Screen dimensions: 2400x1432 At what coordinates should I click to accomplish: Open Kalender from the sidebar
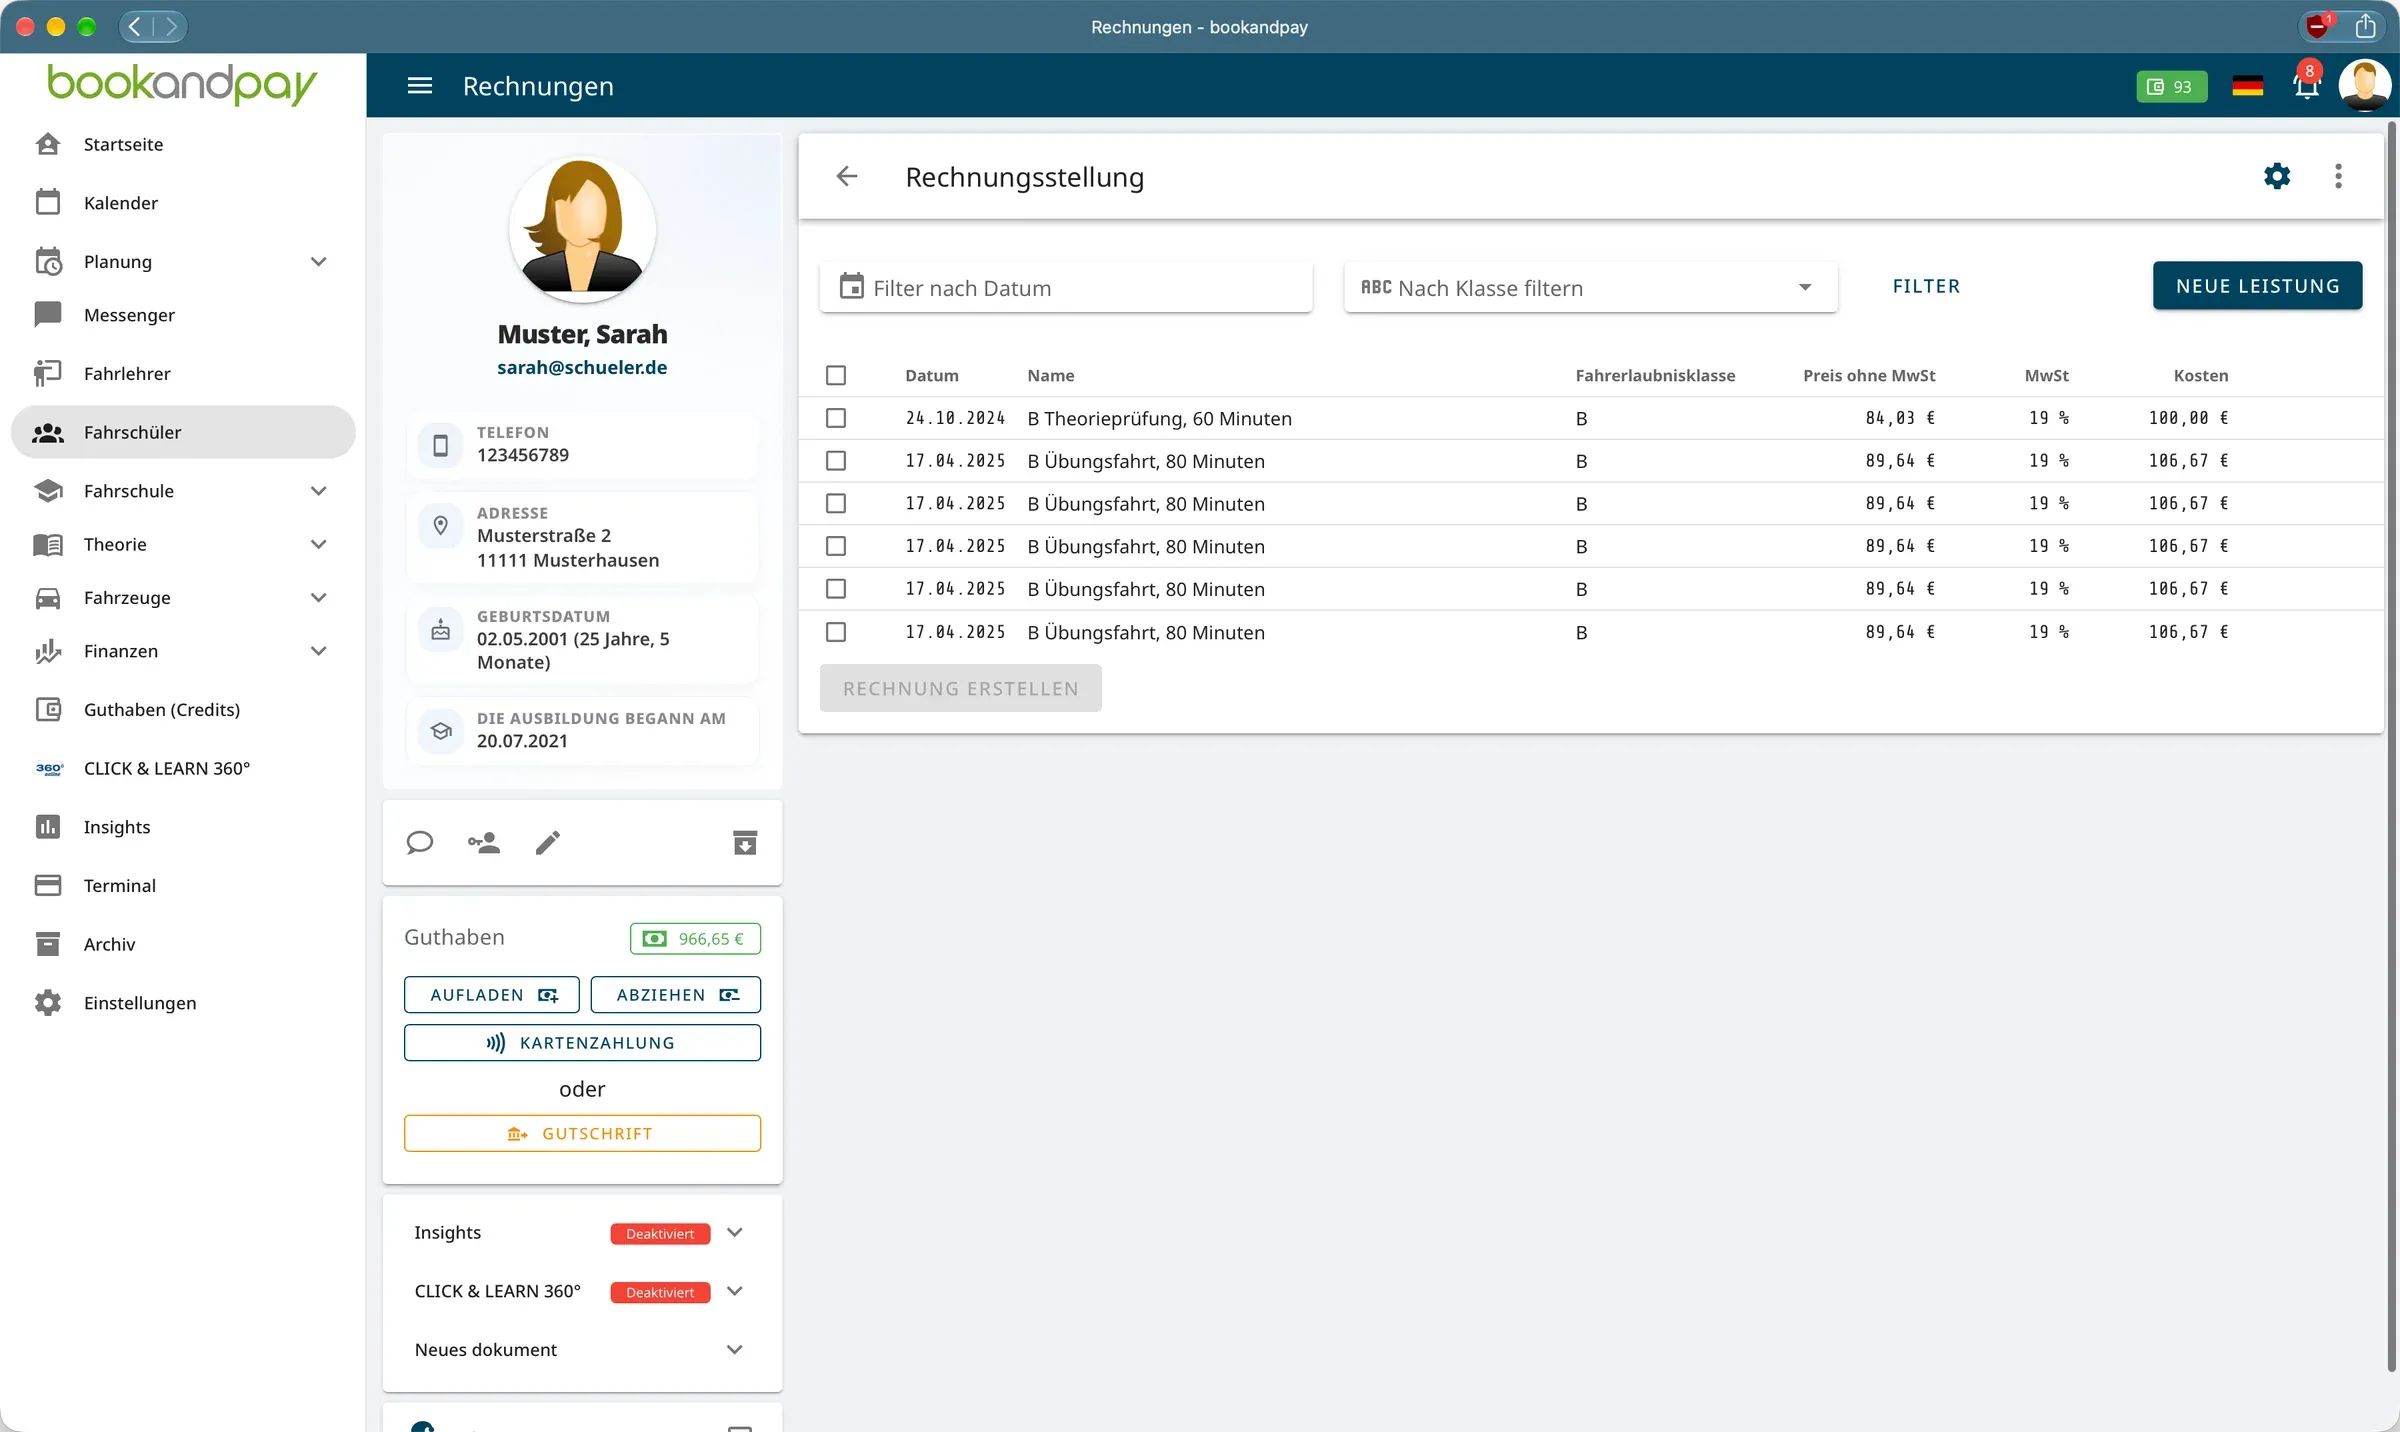coord(183,203)
